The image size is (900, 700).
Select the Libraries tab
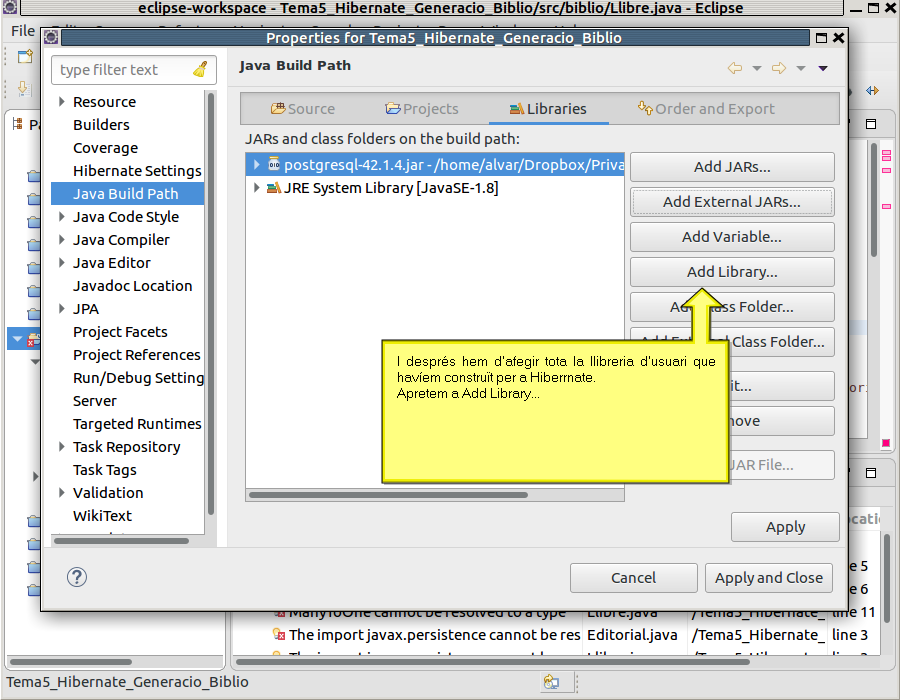pyautogui.click(x=548, y=108)
